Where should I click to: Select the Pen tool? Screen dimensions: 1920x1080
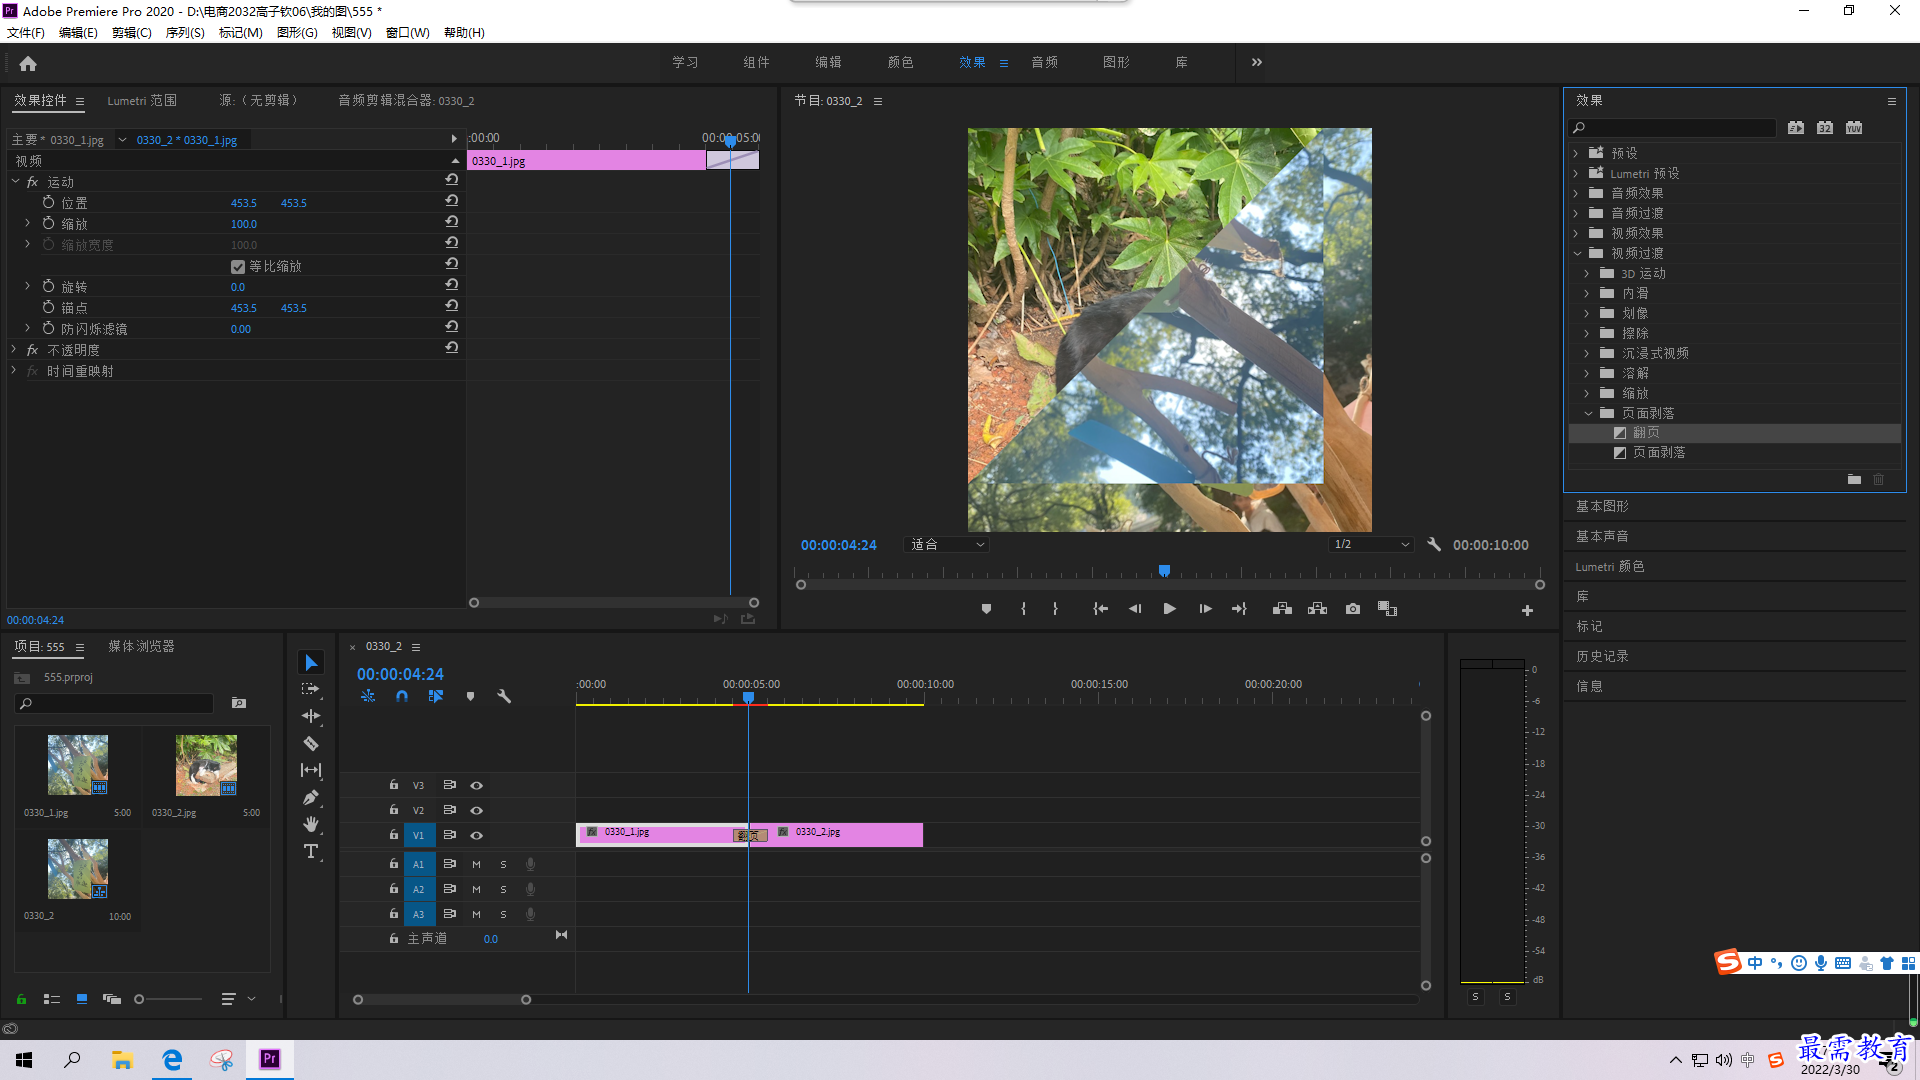click(311, 797)
